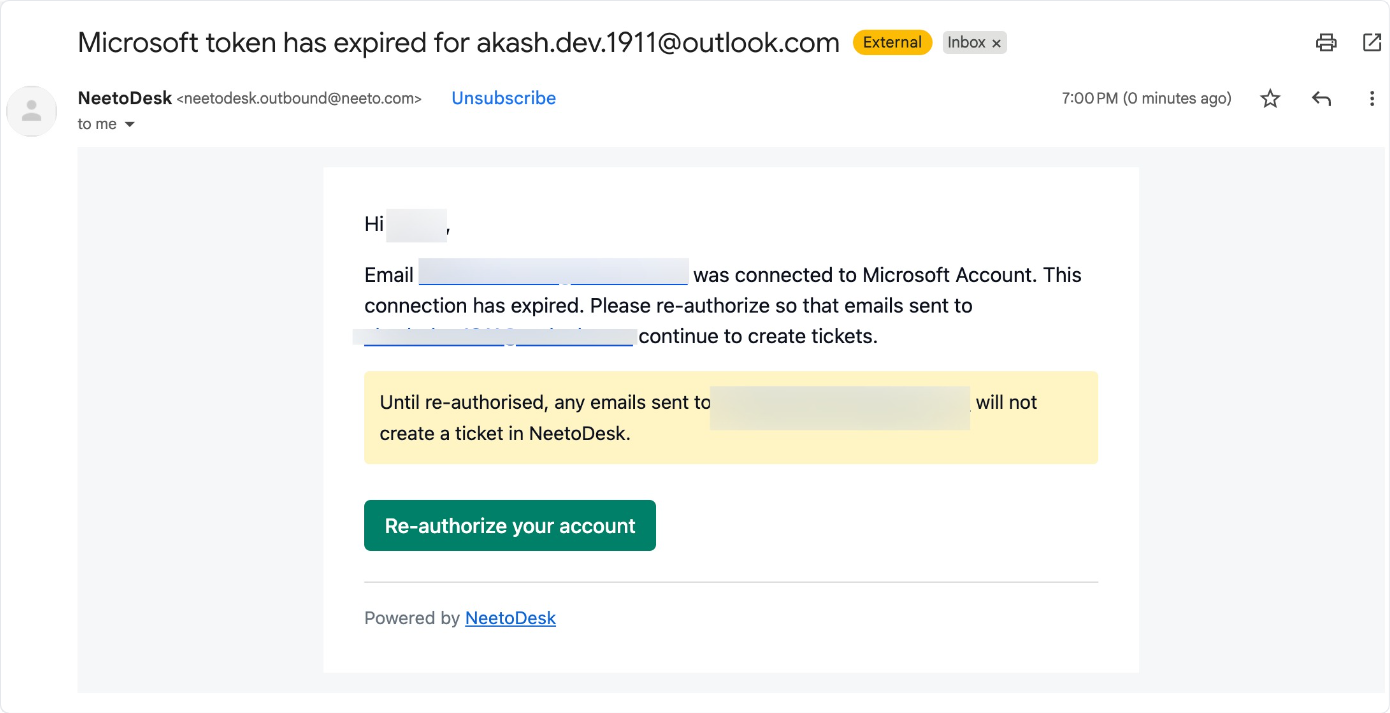Expand recipient details next to "to me"
This screenshot has height=713, width=1390.
click(129, 125)
